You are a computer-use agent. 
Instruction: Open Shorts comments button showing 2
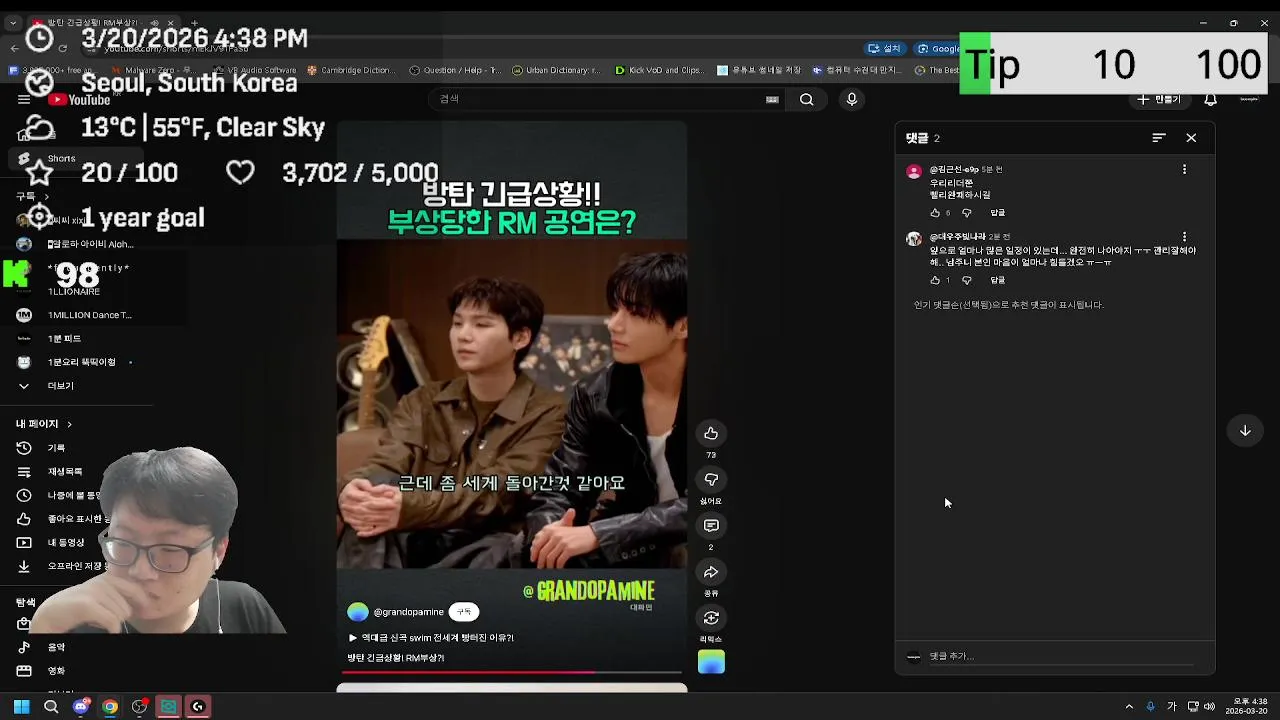711,525
